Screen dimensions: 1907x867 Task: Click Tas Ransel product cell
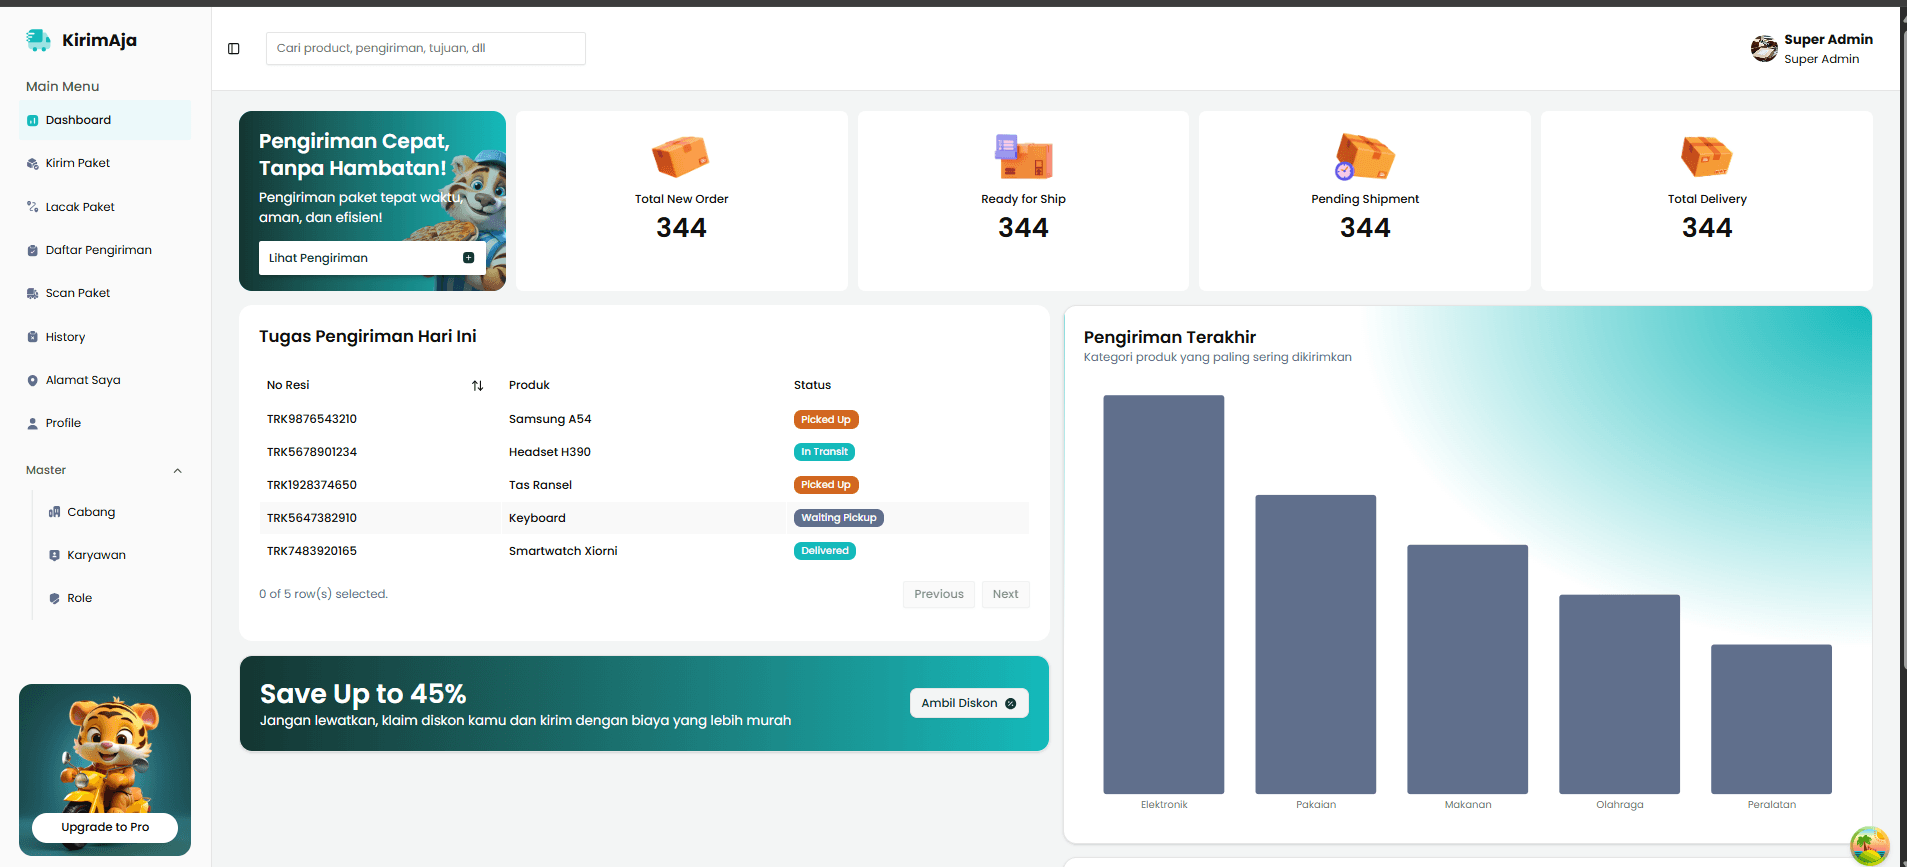[540, 485]
